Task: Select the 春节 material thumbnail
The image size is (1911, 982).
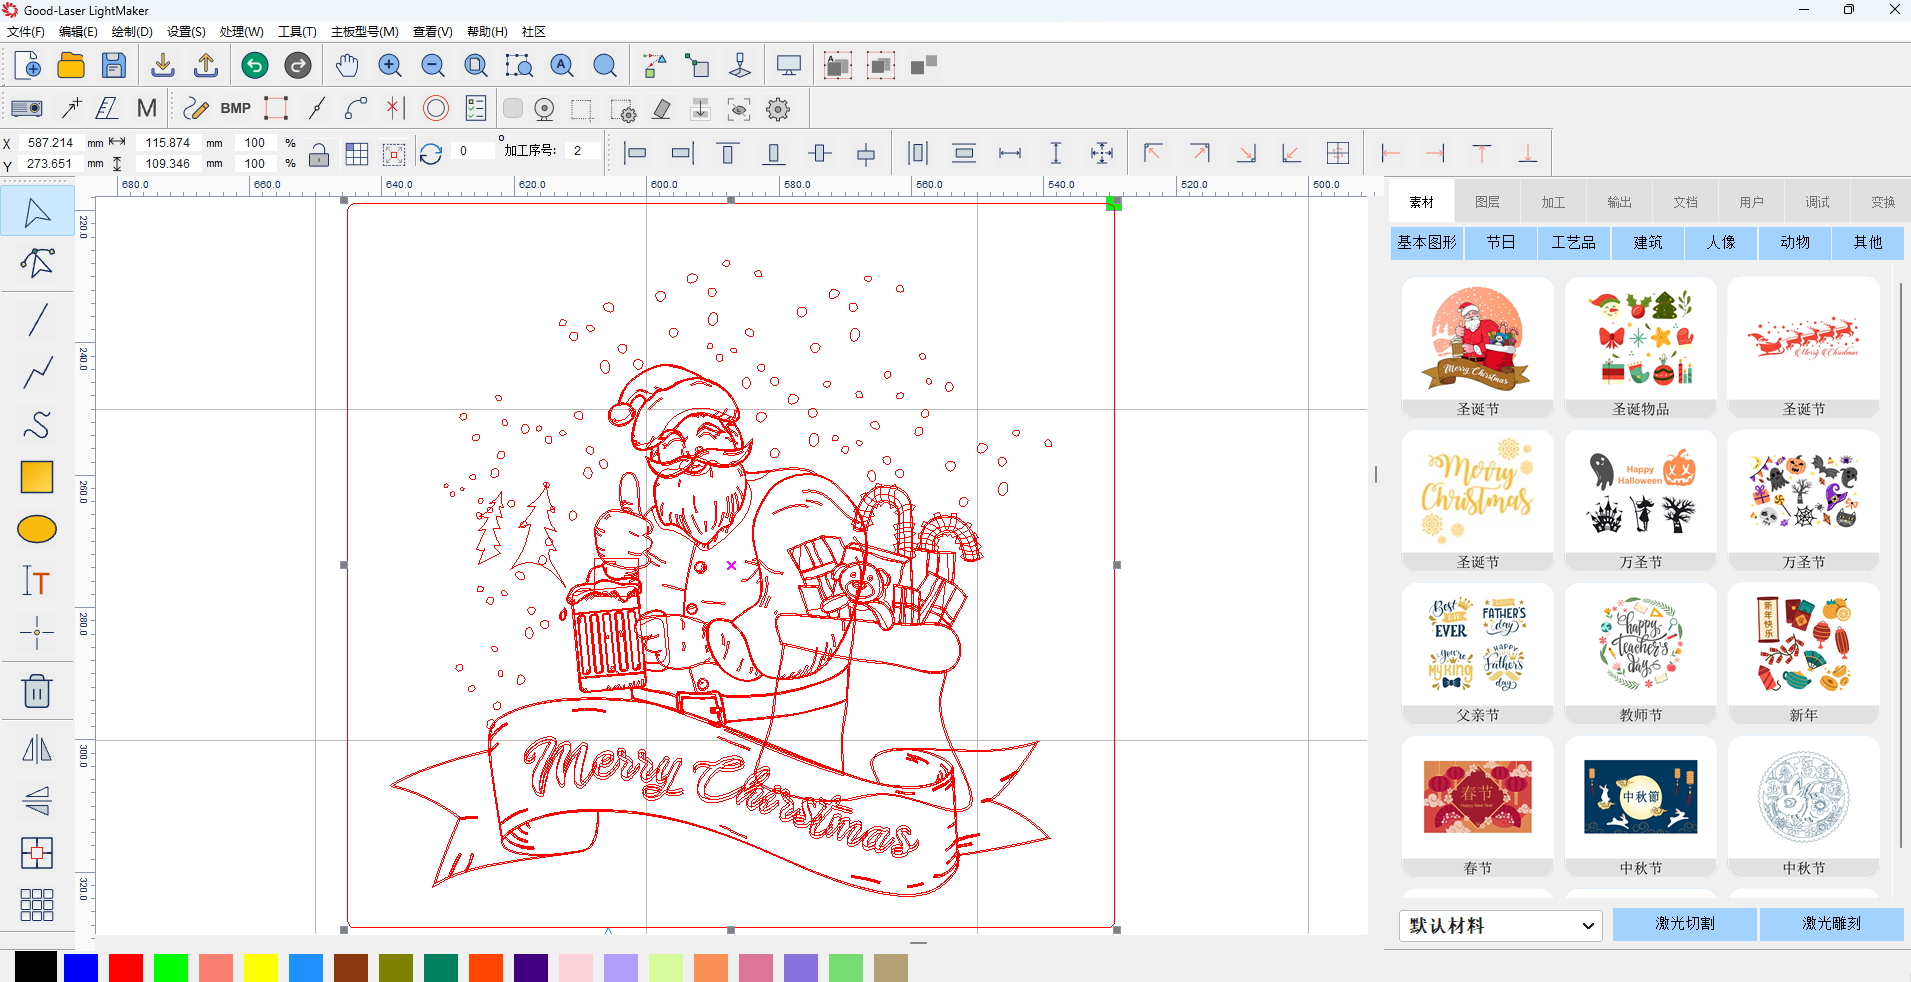Action: click(x=1478, y=807)
